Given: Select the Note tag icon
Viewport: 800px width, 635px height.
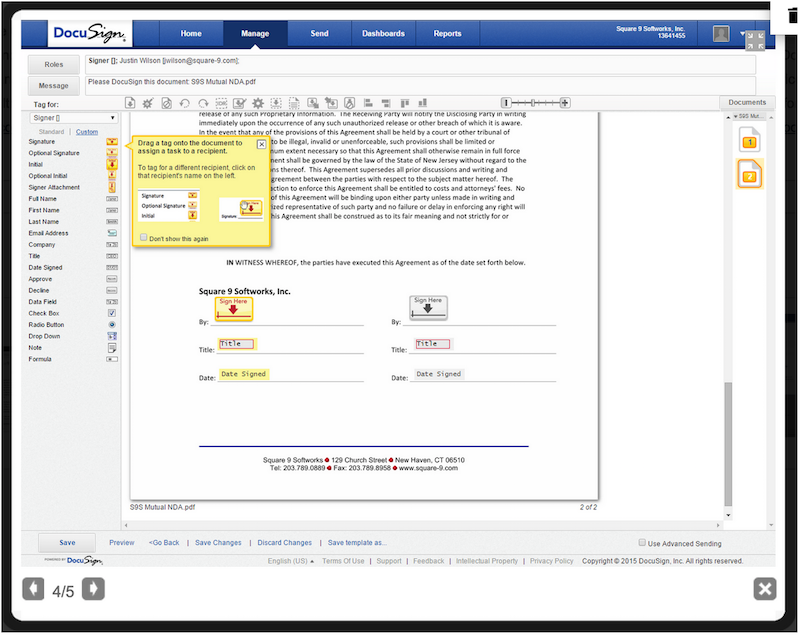Looking at the screenshot, I should [x=112, y=347].
